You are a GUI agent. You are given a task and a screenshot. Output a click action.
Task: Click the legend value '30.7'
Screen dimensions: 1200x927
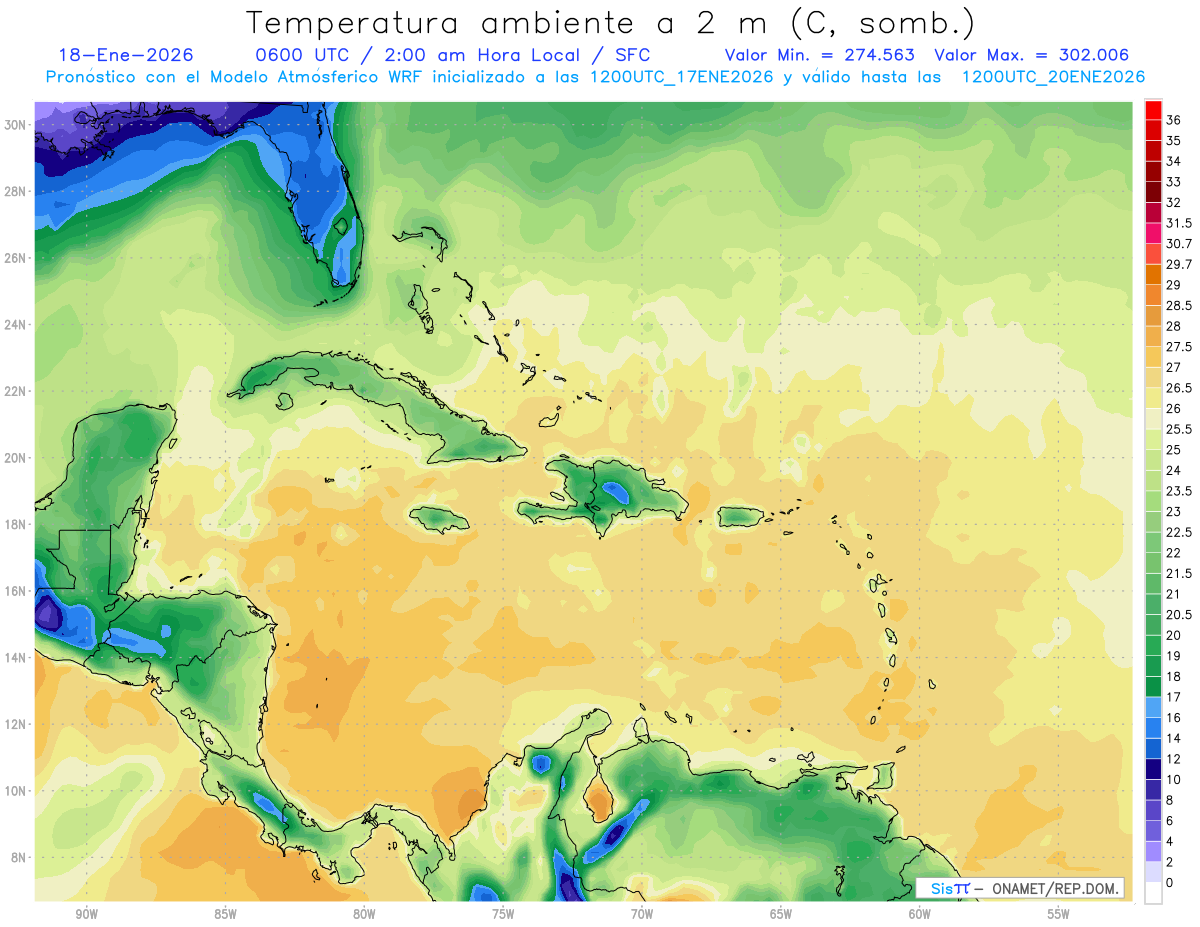[x=1179, y=244]
